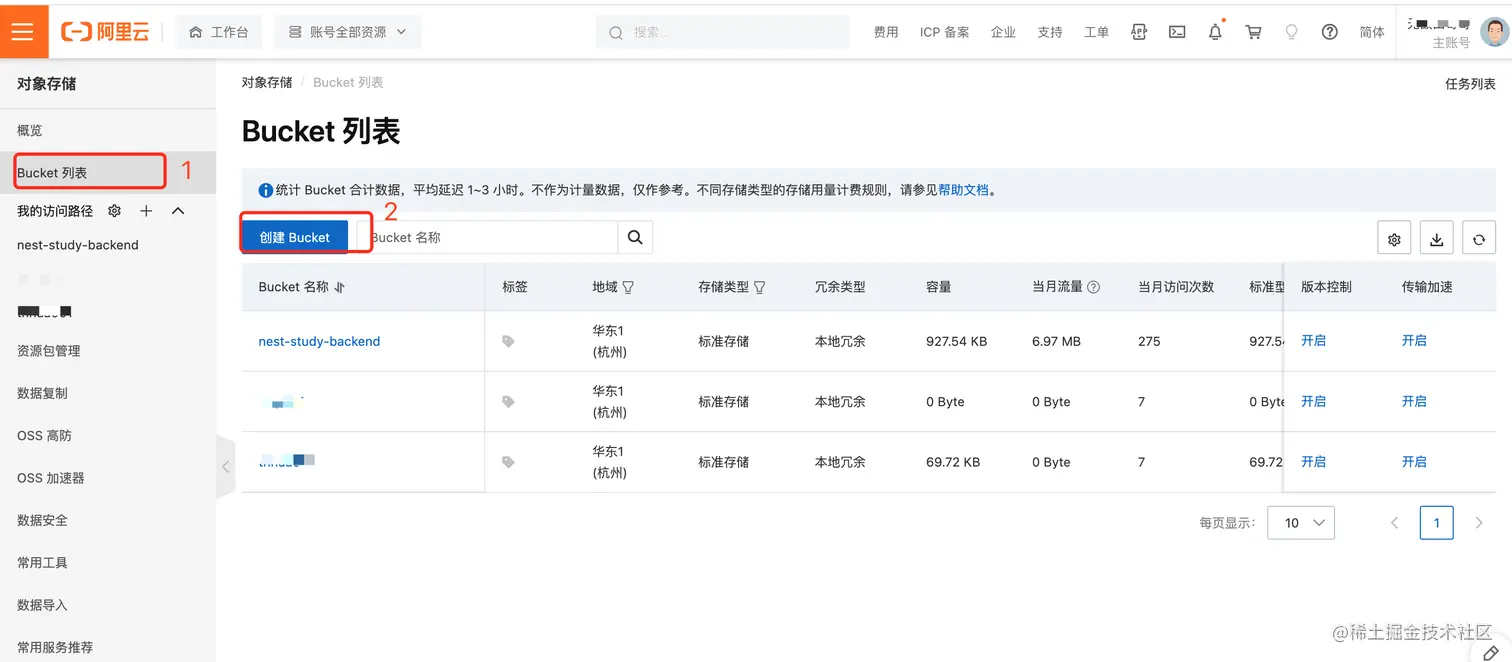Click the APP icon in header
This screenshot has height=662, width=1512.
tap(1139, 32)
